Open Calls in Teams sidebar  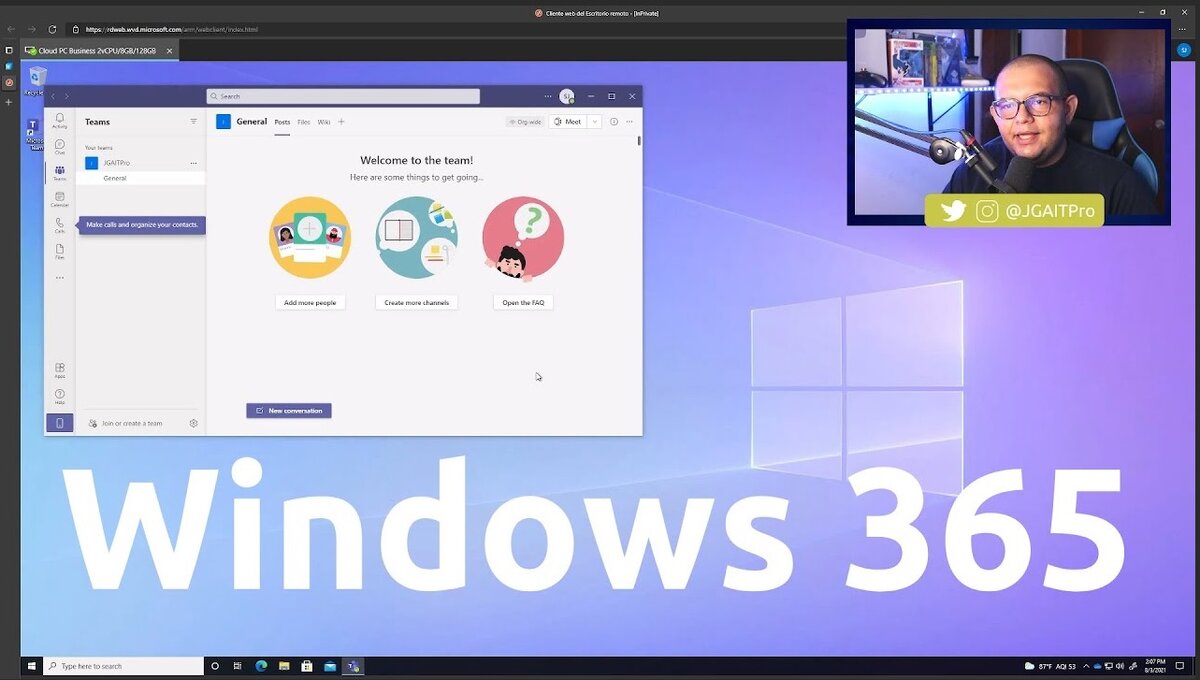(x=60, y=225)
